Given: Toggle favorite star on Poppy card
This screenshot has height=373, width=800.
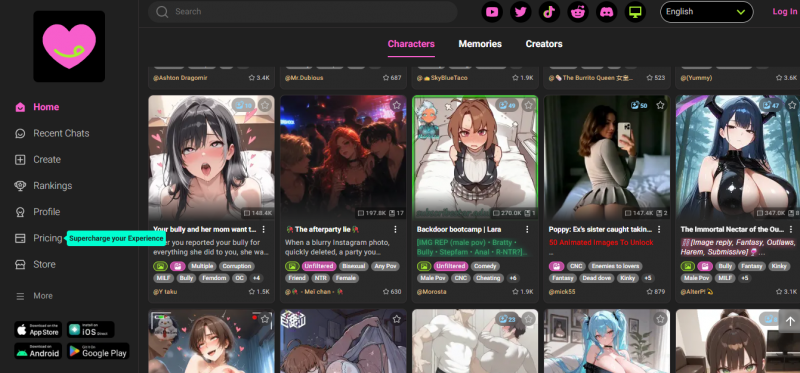Looking at the screenshot, I should (x=660, y=105).
